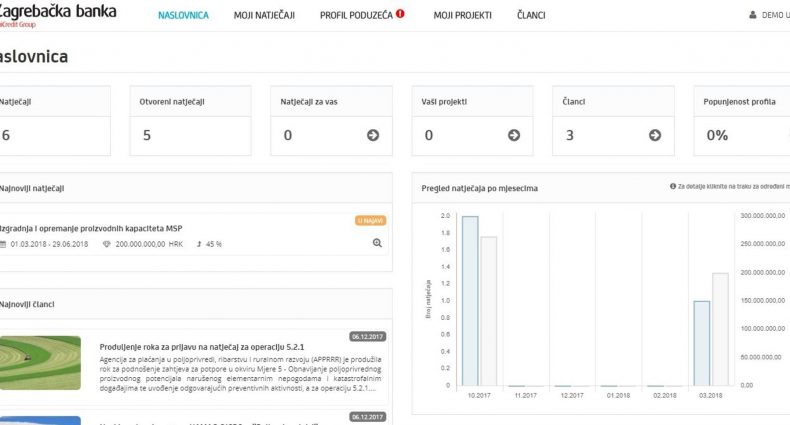790x425 pixels.
Task: Click the 06.12.2017 badge on first article
Action: click(367, 336)
